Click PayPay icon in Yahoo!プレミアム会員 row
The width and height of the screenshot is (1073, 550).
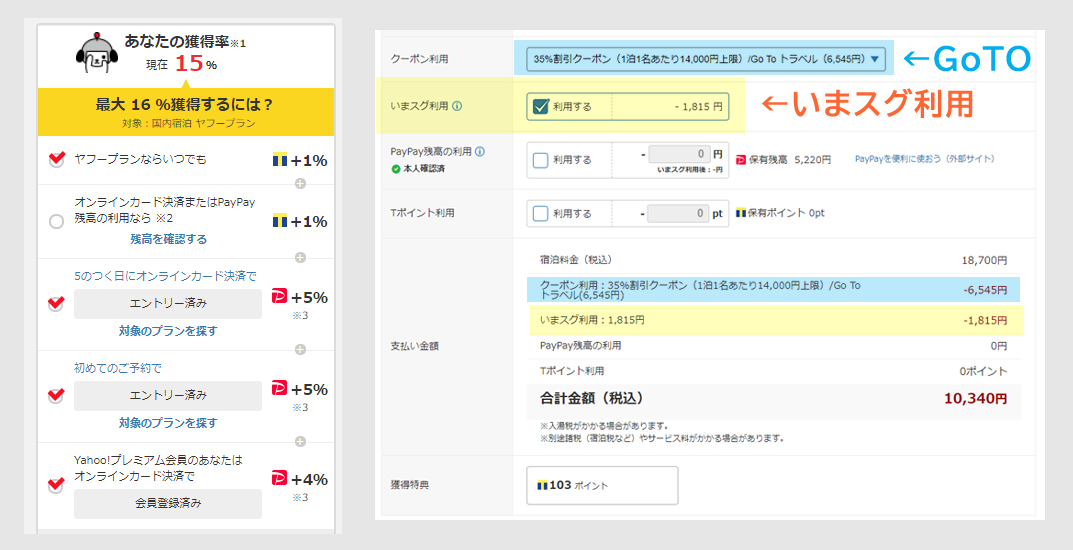279,478
